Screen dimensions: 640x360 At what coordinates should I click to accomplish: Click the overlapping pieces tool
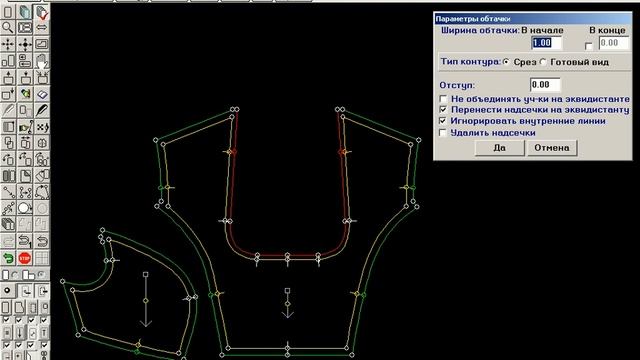(8, 143)
